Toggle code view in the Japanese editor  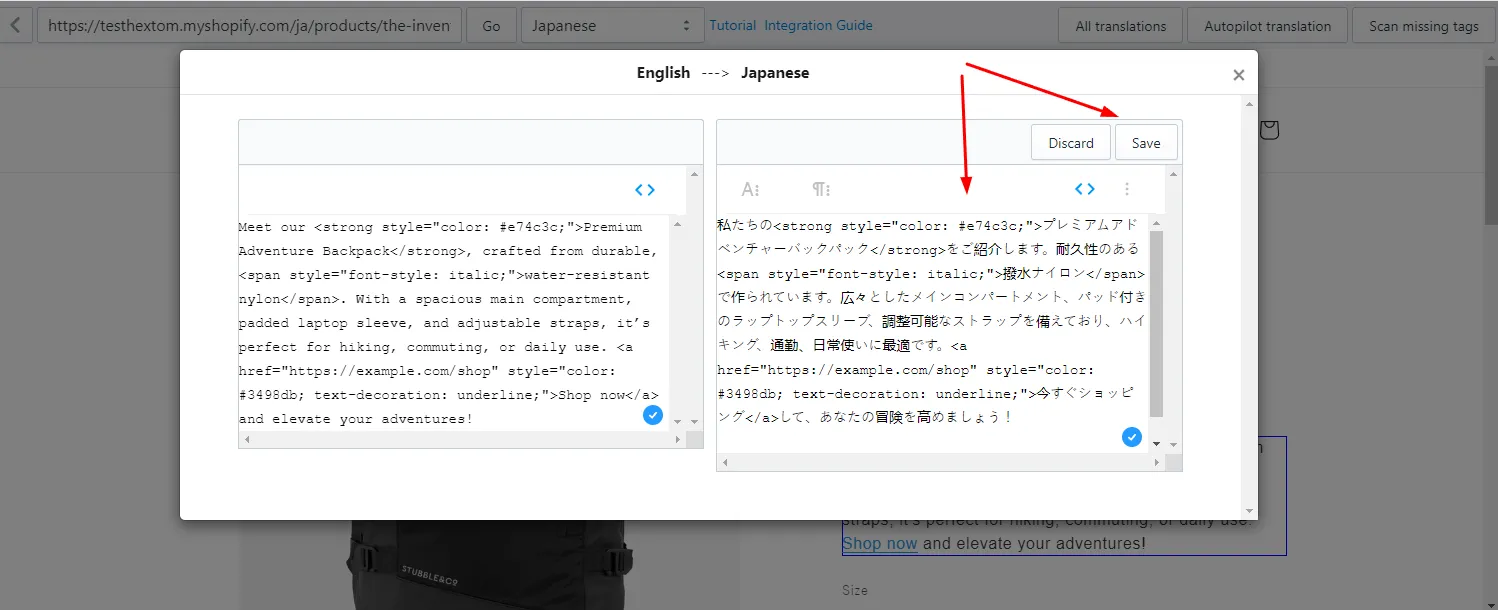coord(1085,189)
